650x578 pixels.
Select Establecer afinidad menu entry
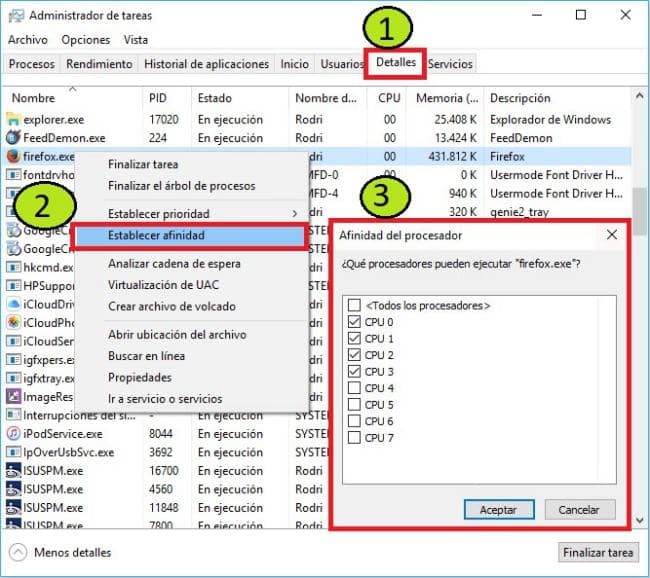(x=191, y=236)
